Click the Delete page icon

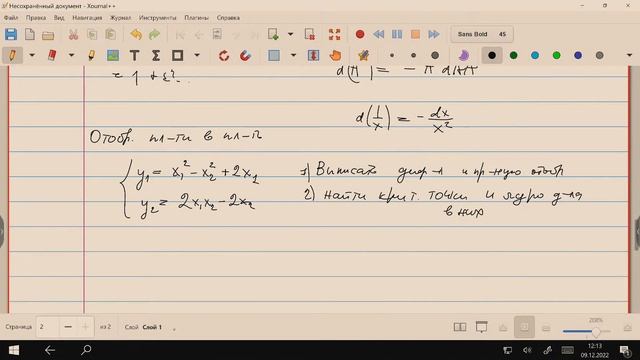click(x=310, y=34)
